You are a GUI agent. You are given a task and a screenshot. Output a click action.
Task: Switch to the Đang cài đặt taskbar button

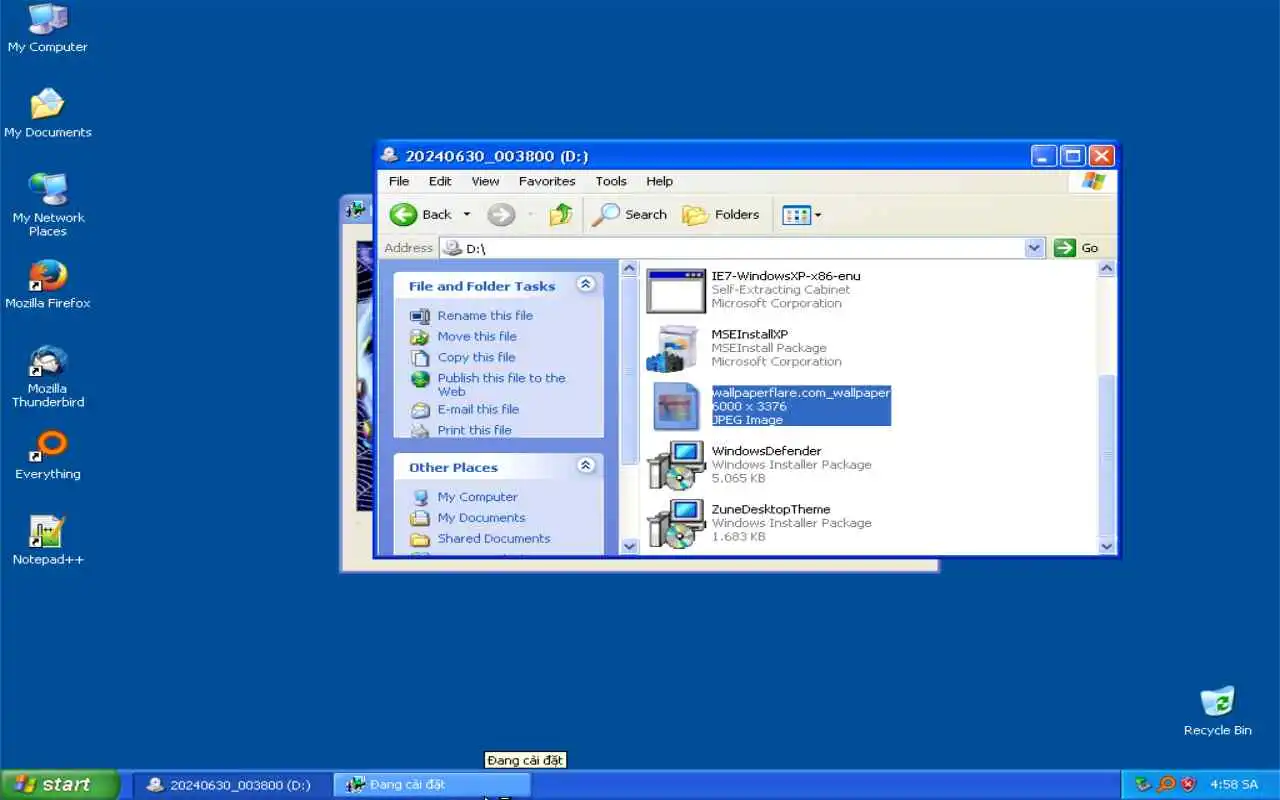pos(430,785)
